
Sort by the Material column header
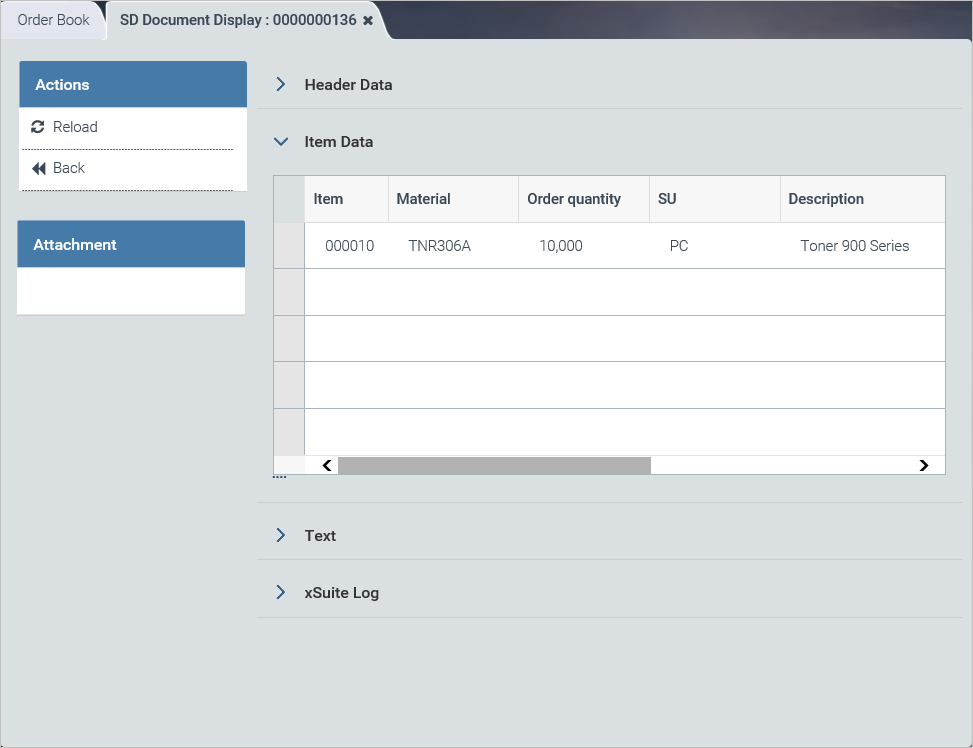(423, 199)
